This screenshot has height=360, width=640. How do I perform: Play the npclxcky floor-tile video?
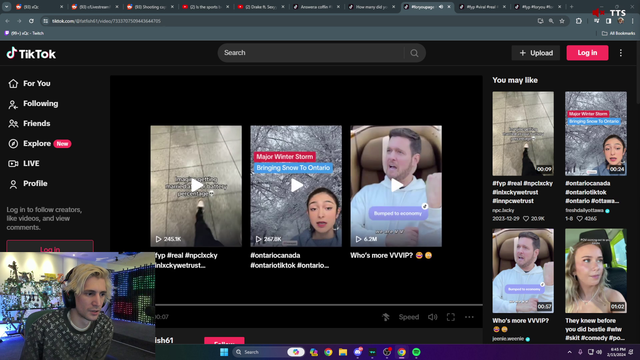coord(196,186)
